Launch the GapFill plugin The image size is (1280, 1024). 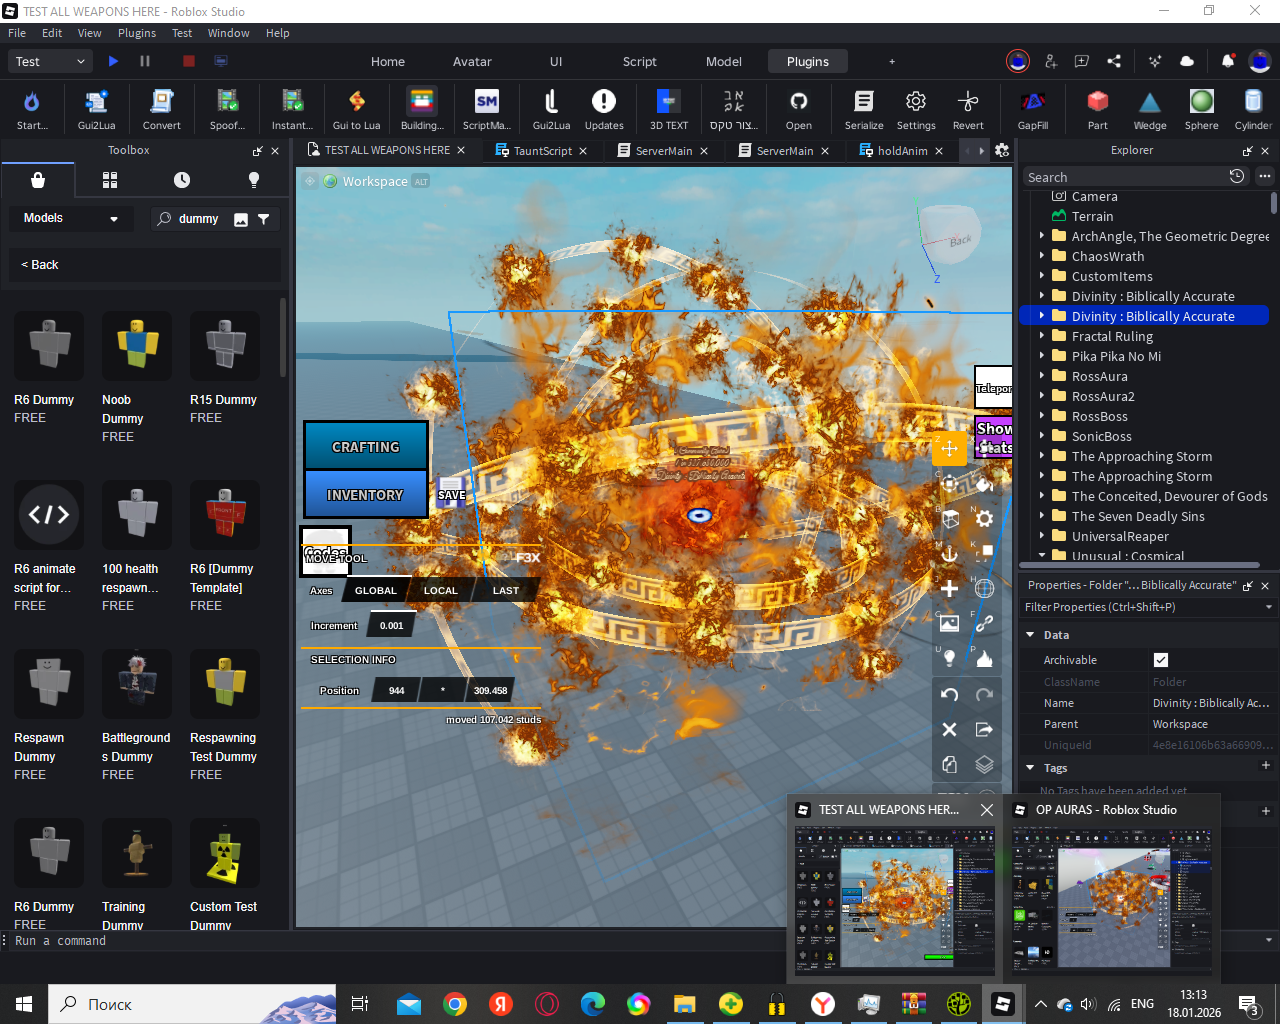coord(1033,108)
